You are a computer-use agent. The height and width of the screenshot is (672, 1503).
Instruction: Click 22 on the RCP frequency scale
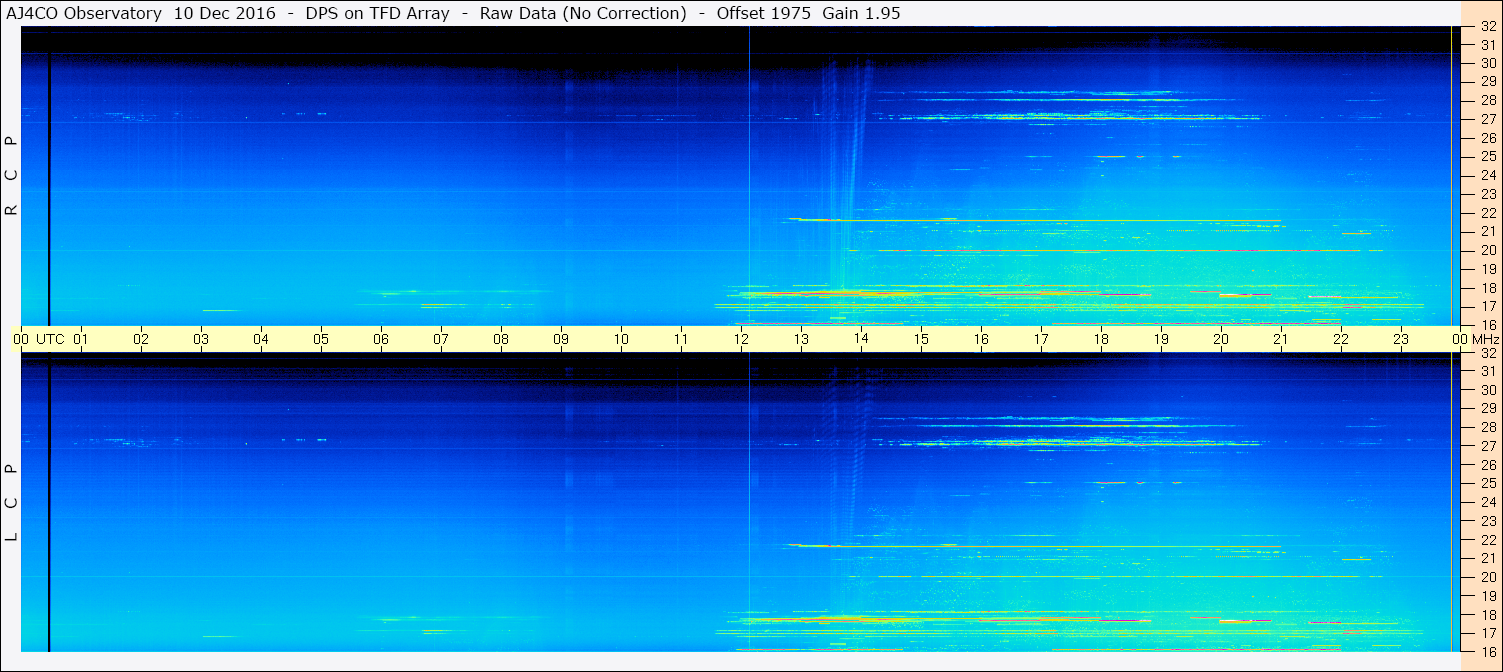point(1488,212)
